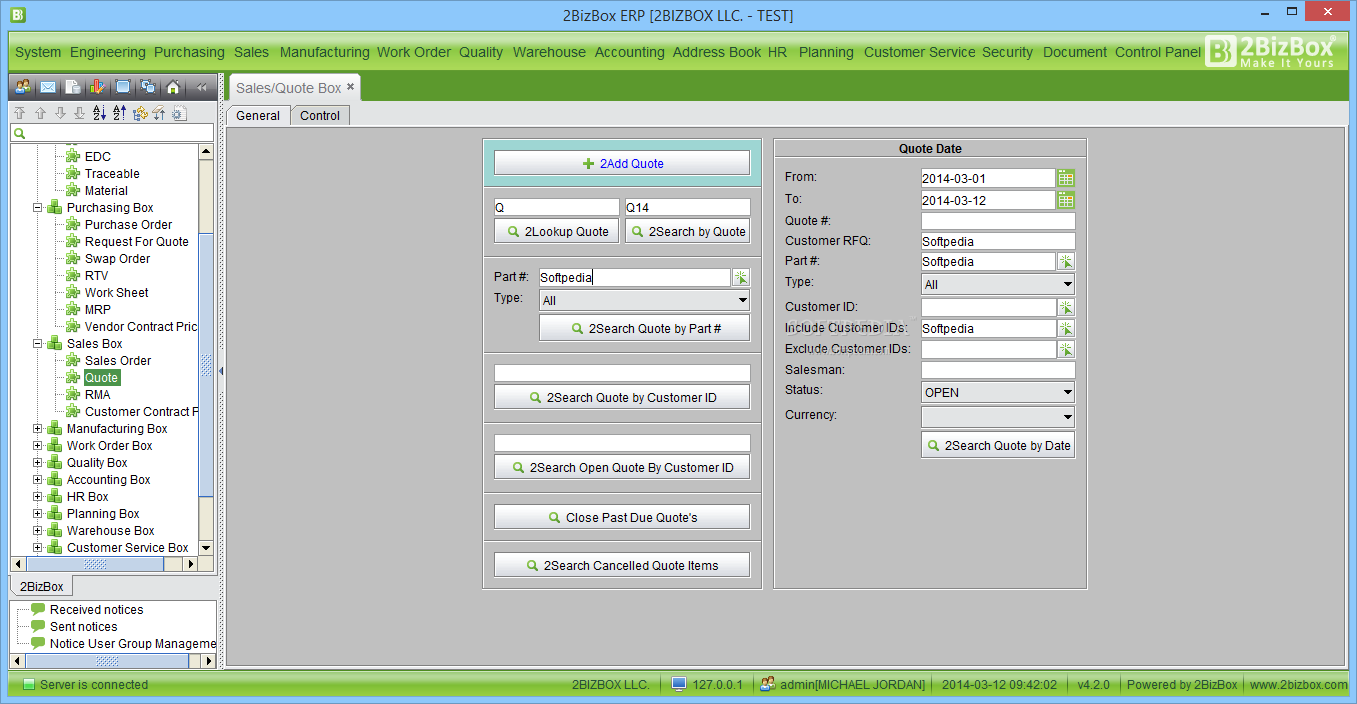This screenshot has height=704, width=1357.
Task: Click the lookup icon beside Exclude Customer IDs
Action: [1066, 349]
